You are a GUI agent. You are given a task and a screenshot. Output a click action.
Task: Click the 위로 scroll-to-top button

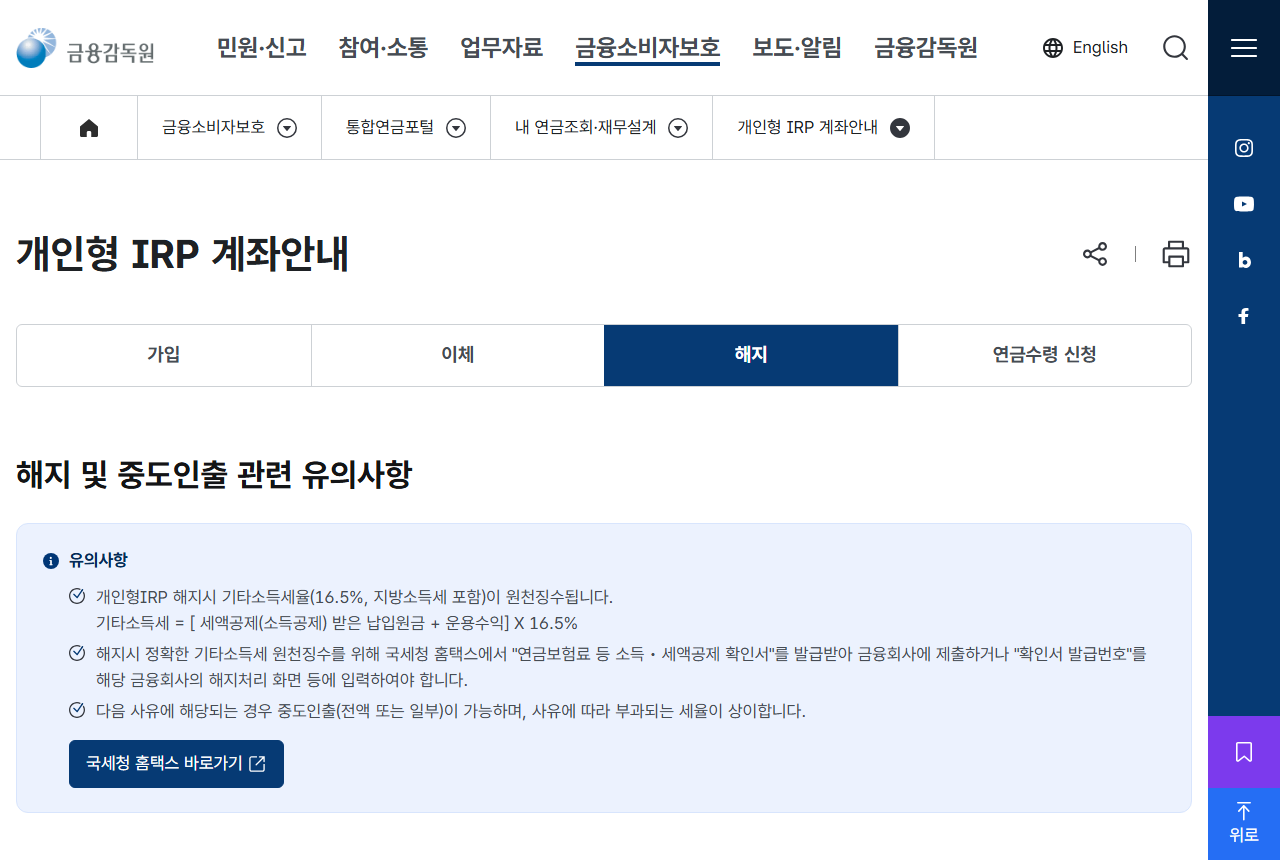[1244, 824]
